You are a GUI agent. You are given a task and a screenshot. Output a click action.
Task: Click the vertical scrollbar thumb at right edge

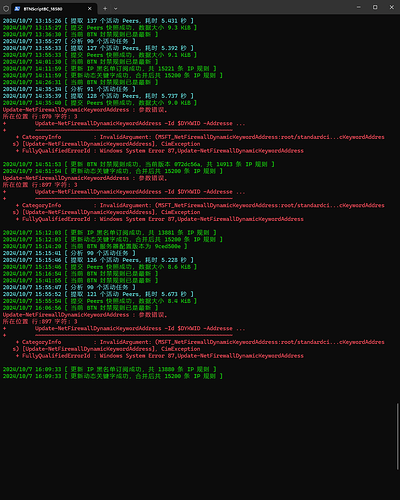[x=397, y=436]
